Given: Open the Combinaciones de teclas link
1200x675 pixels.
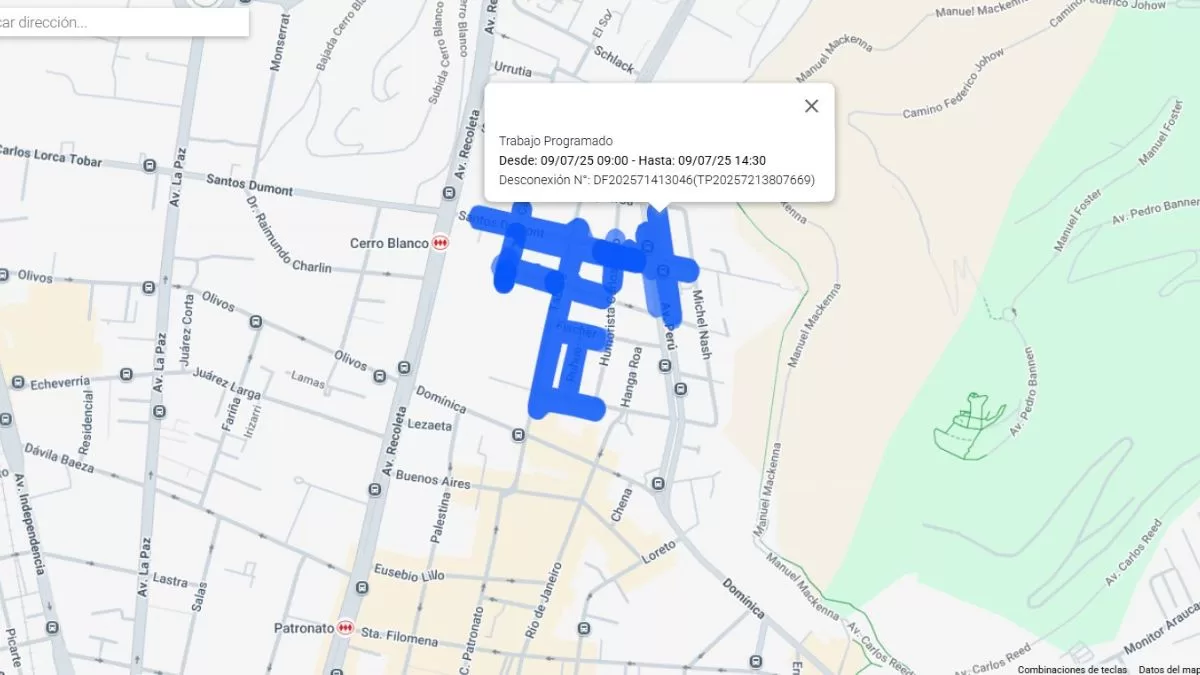Looking at the screenshot, I should (x=1072, y=669).
